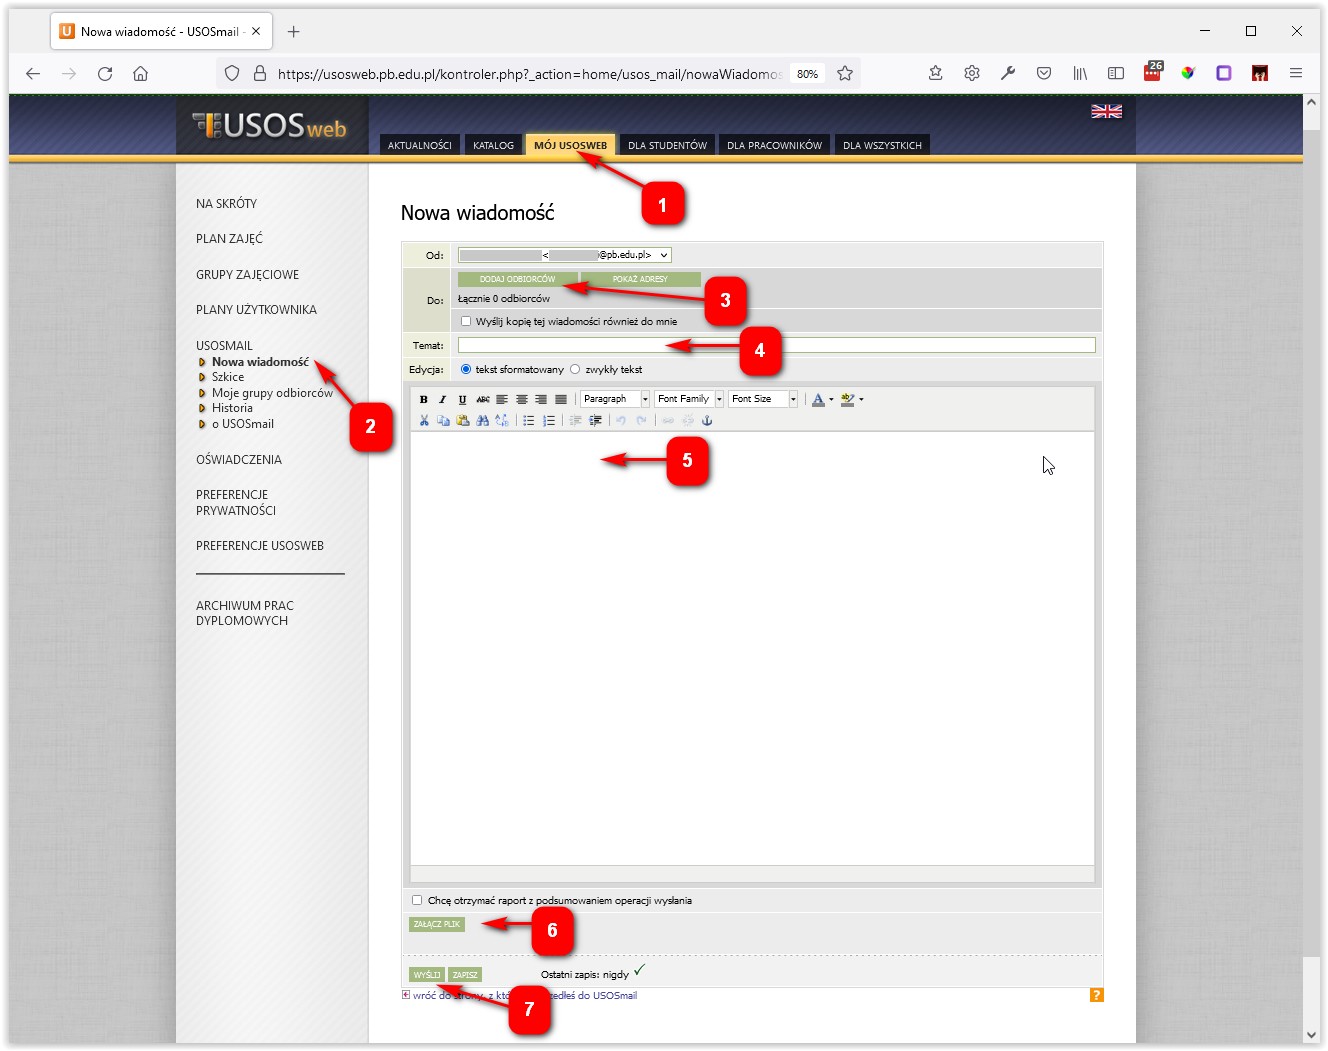Open the KATALOG tab
This screenshot has height=1051, width=1328.
[493, 145]
